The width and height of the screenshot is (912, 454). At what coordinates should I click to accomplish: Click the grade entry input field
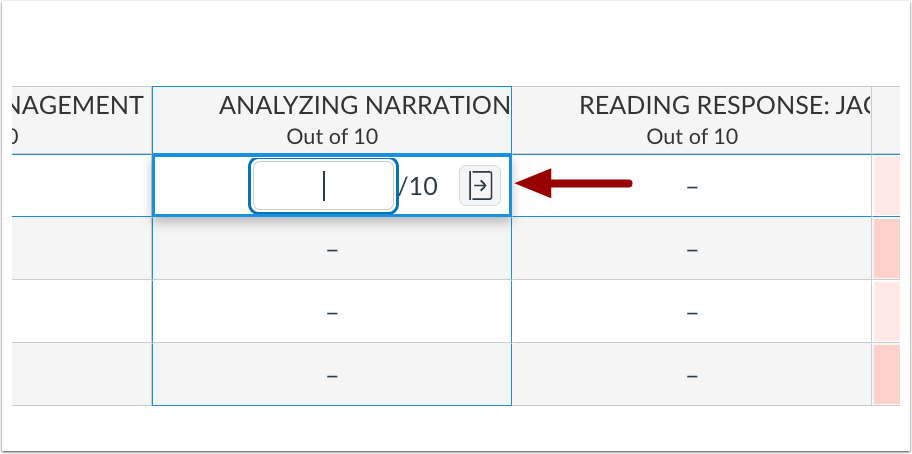tap(324, 186)
